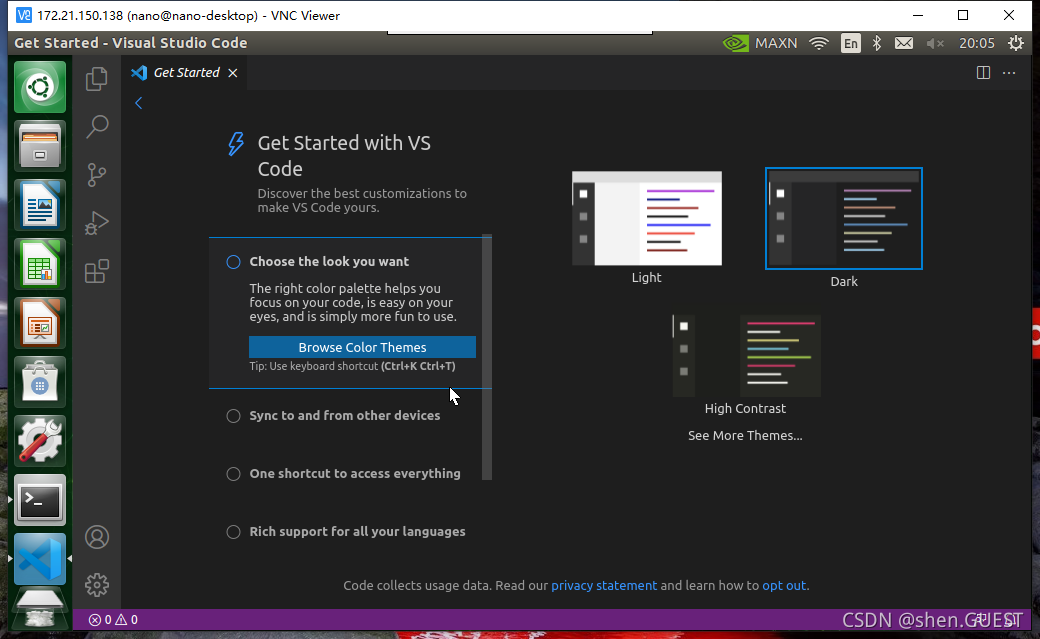The image size is (1040, 639).
Task: Click the Split Editor icon
Action: coord(983,72)
